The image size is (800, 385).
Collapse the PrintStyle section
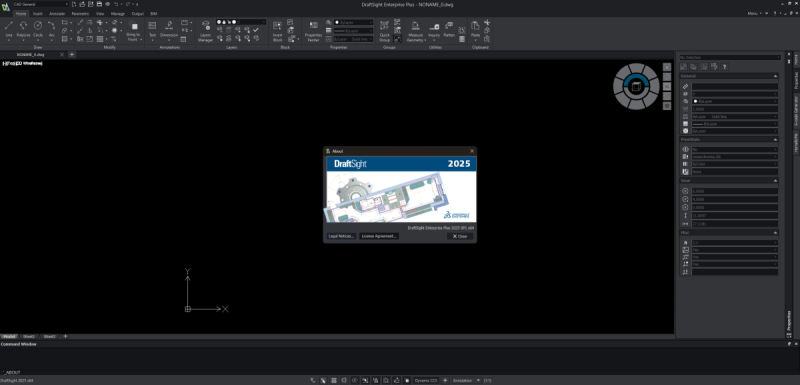coord(776,139)
